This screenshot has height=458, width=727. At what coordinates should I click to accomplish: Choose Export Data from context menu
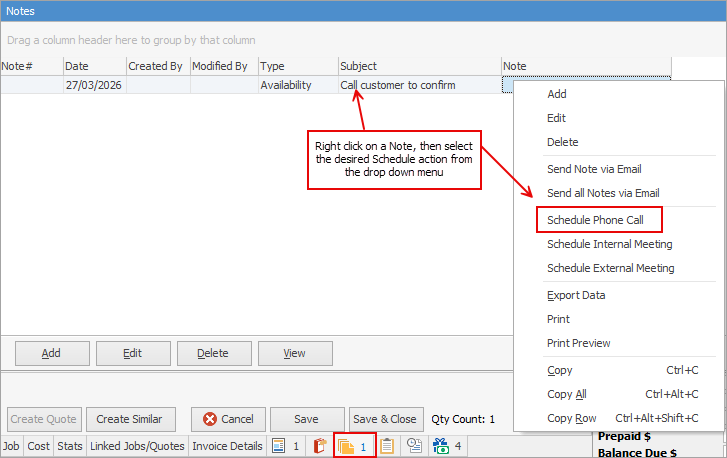[x=619, y=295]
